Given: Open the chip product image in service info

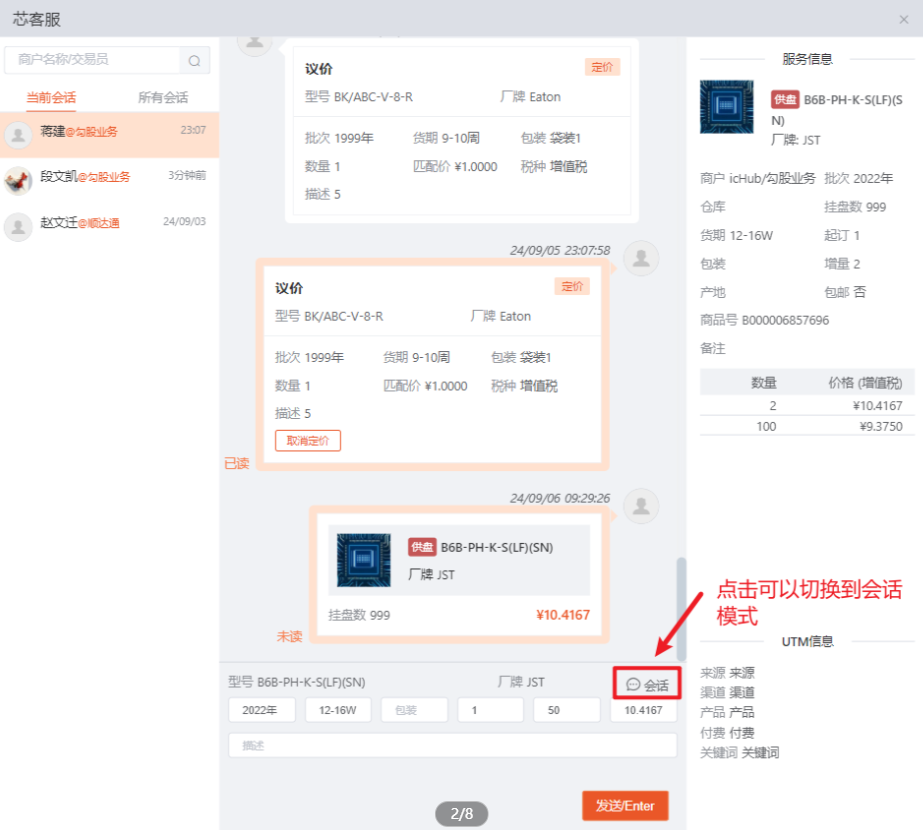Looking at the screenshot, I should tap(727, 107).
